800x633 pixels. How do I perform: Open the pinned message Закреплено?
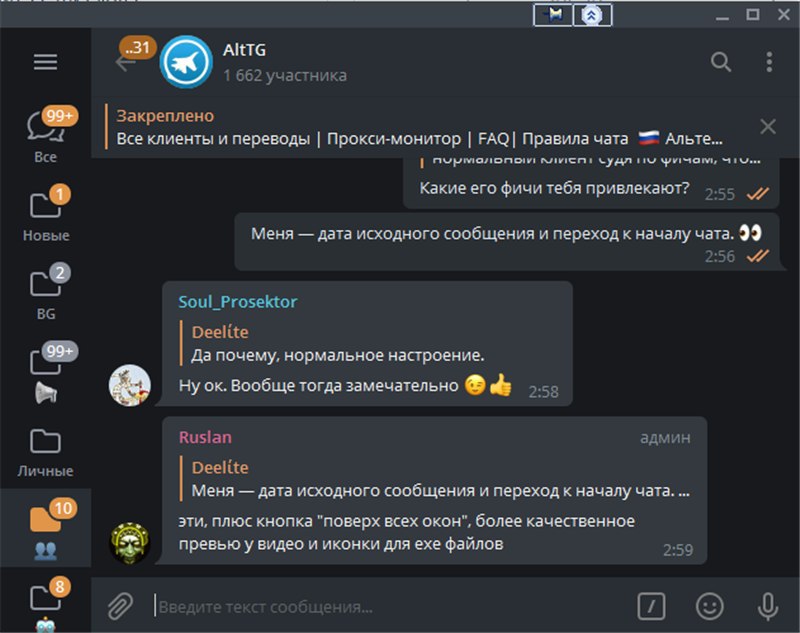pyautogui.click(x=418, y=127)
